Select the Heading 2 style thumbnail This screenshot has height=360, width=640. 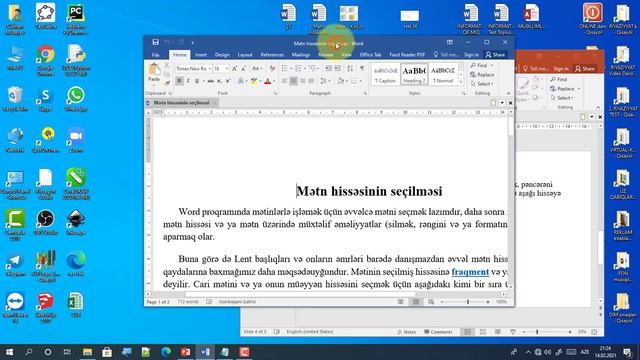(x=414, y=74)
